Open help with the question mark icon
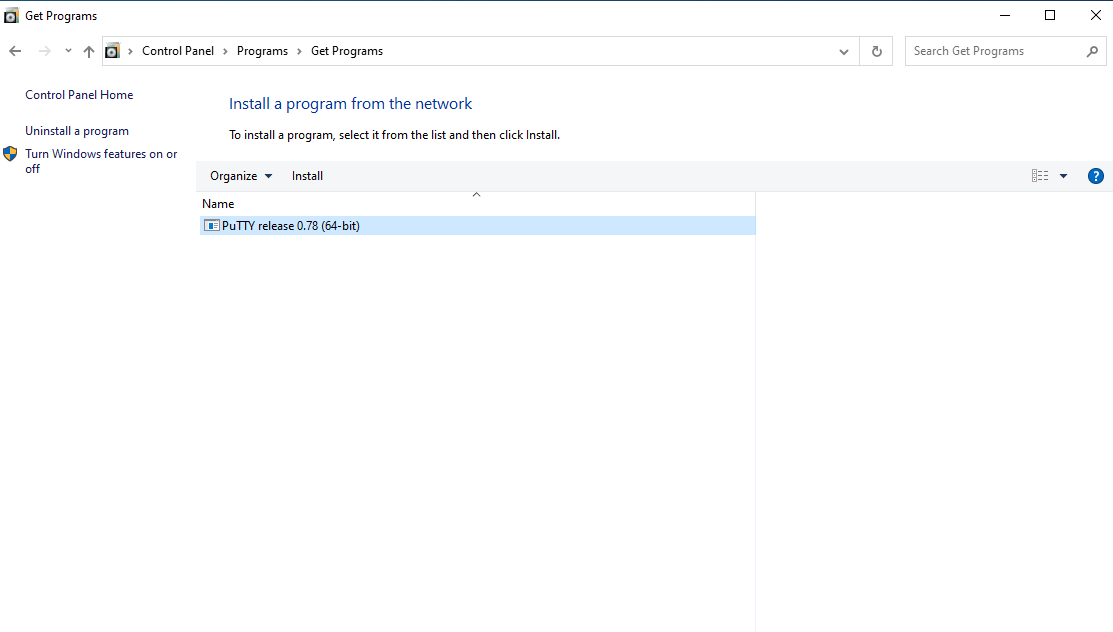 click(x=1095, y=175)
